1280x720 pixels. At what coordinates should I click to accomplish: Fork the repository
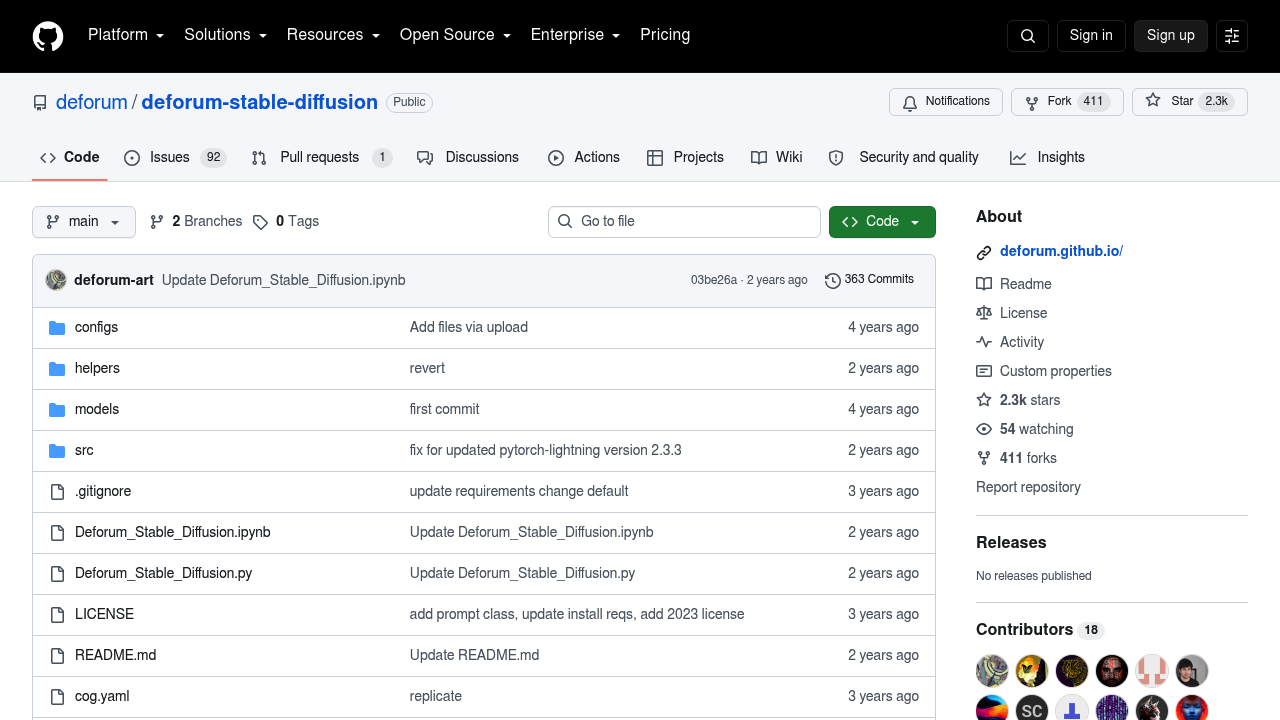click(x=1067, y=102)
